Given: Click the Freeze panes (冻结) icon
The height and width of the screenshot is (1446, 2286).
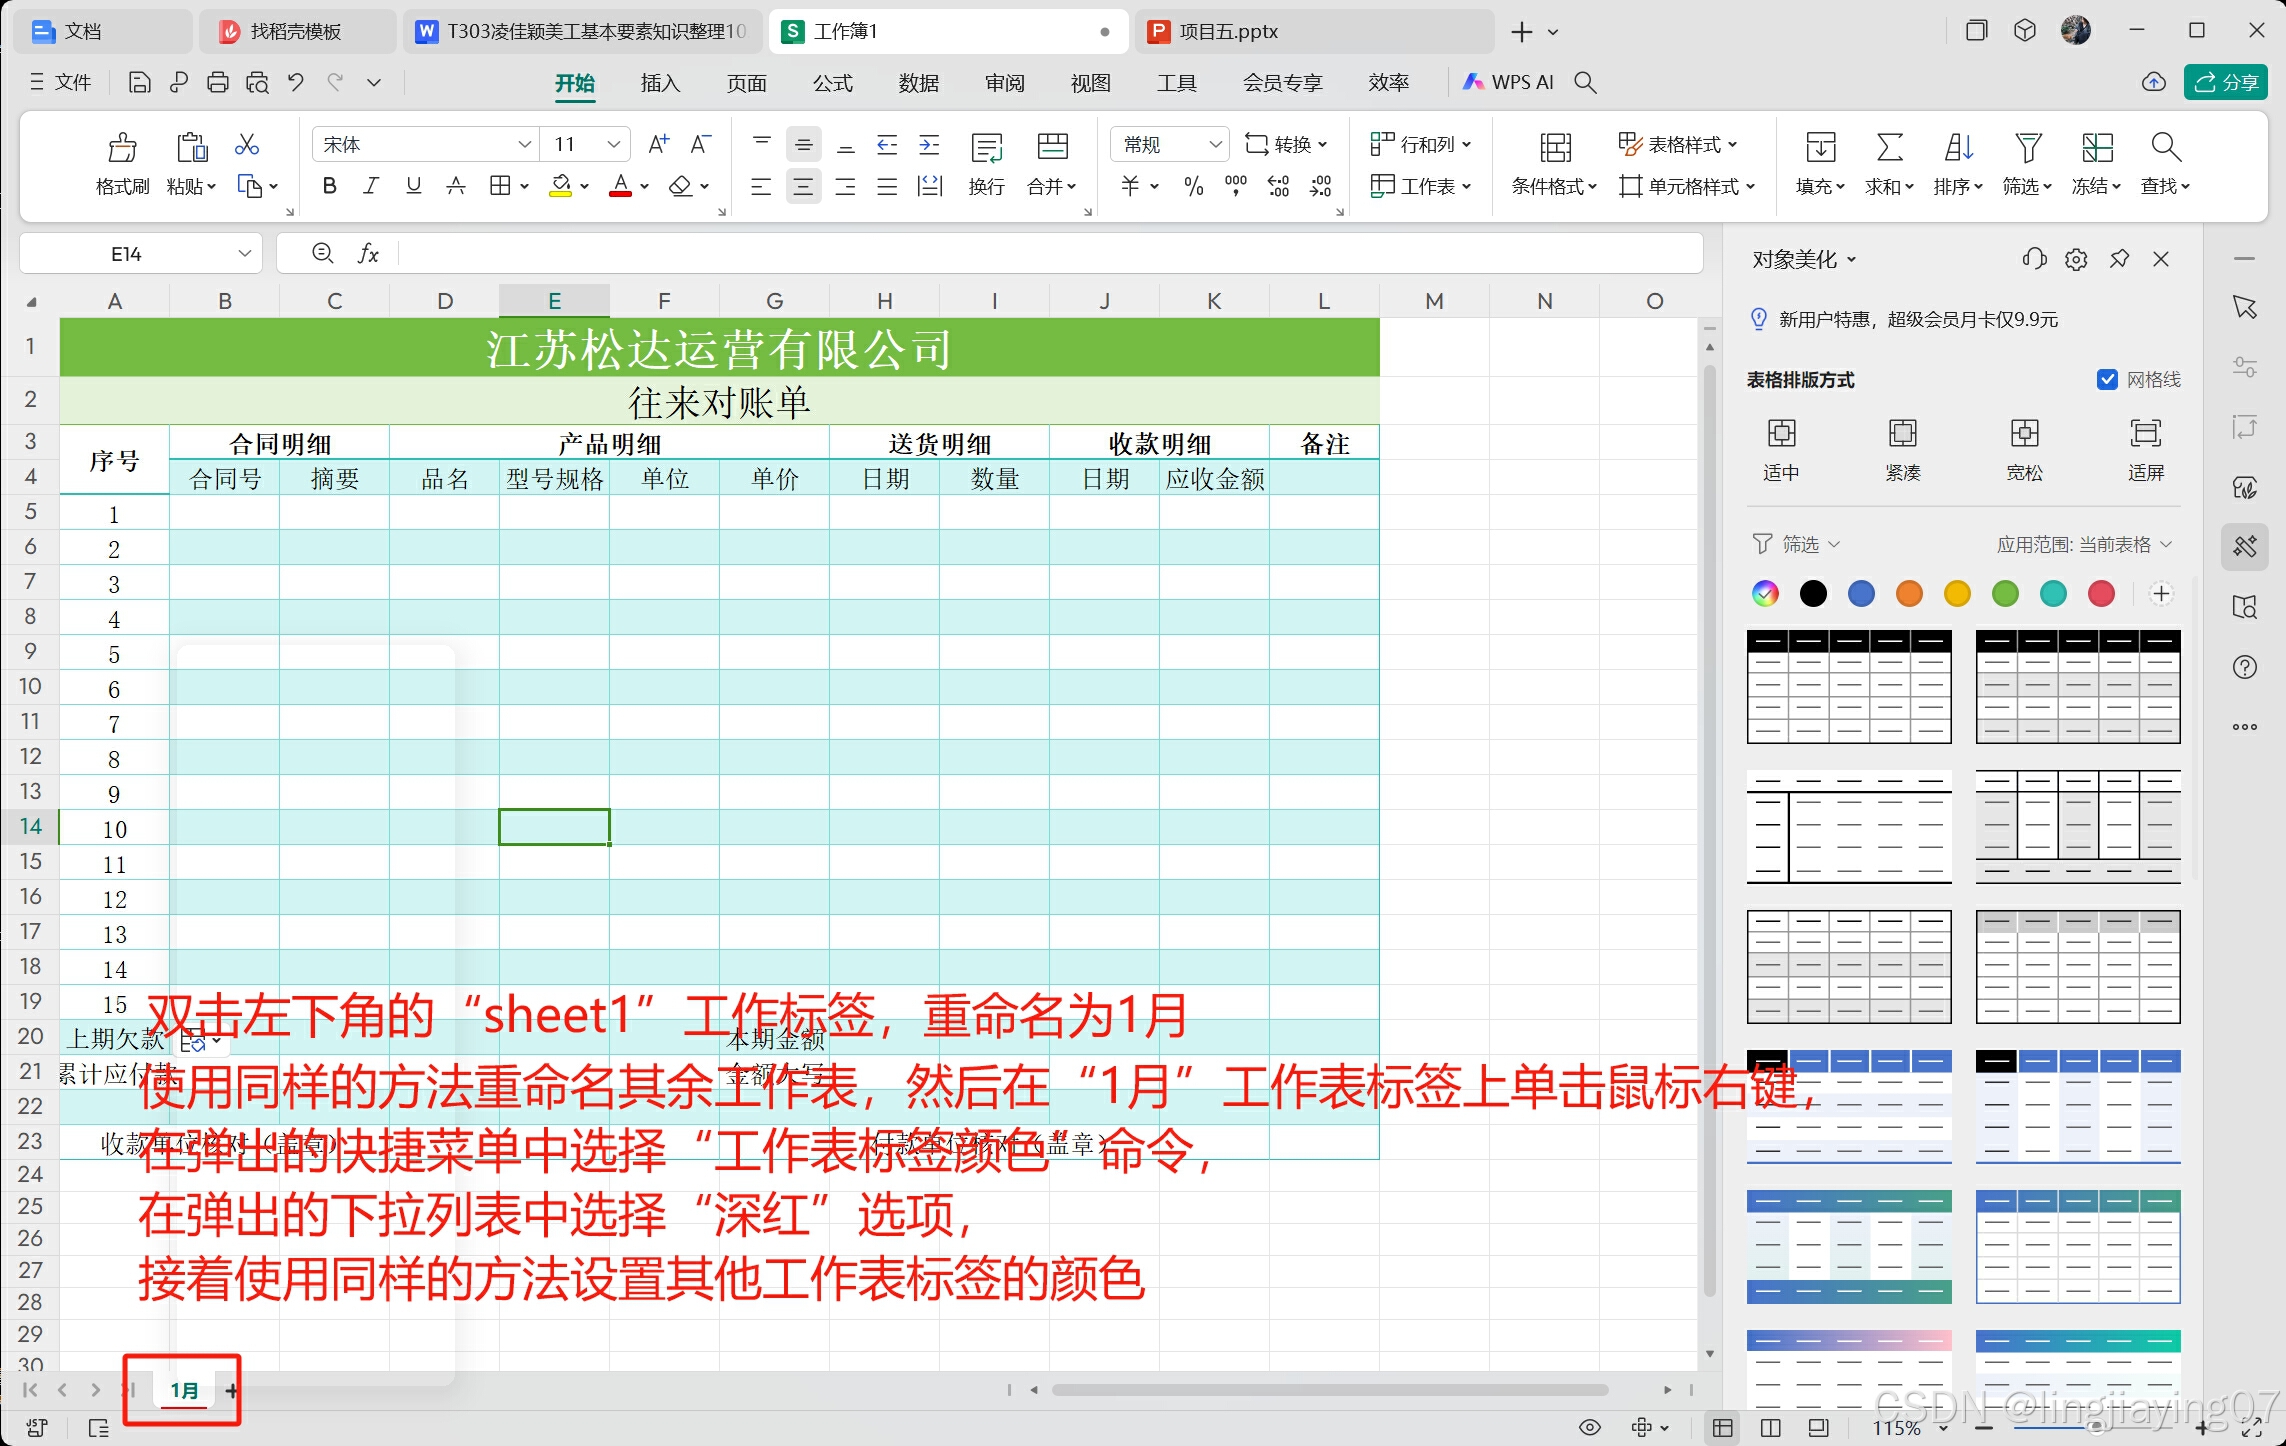Looking at the screenshot, I should [x=2097, y=149].
